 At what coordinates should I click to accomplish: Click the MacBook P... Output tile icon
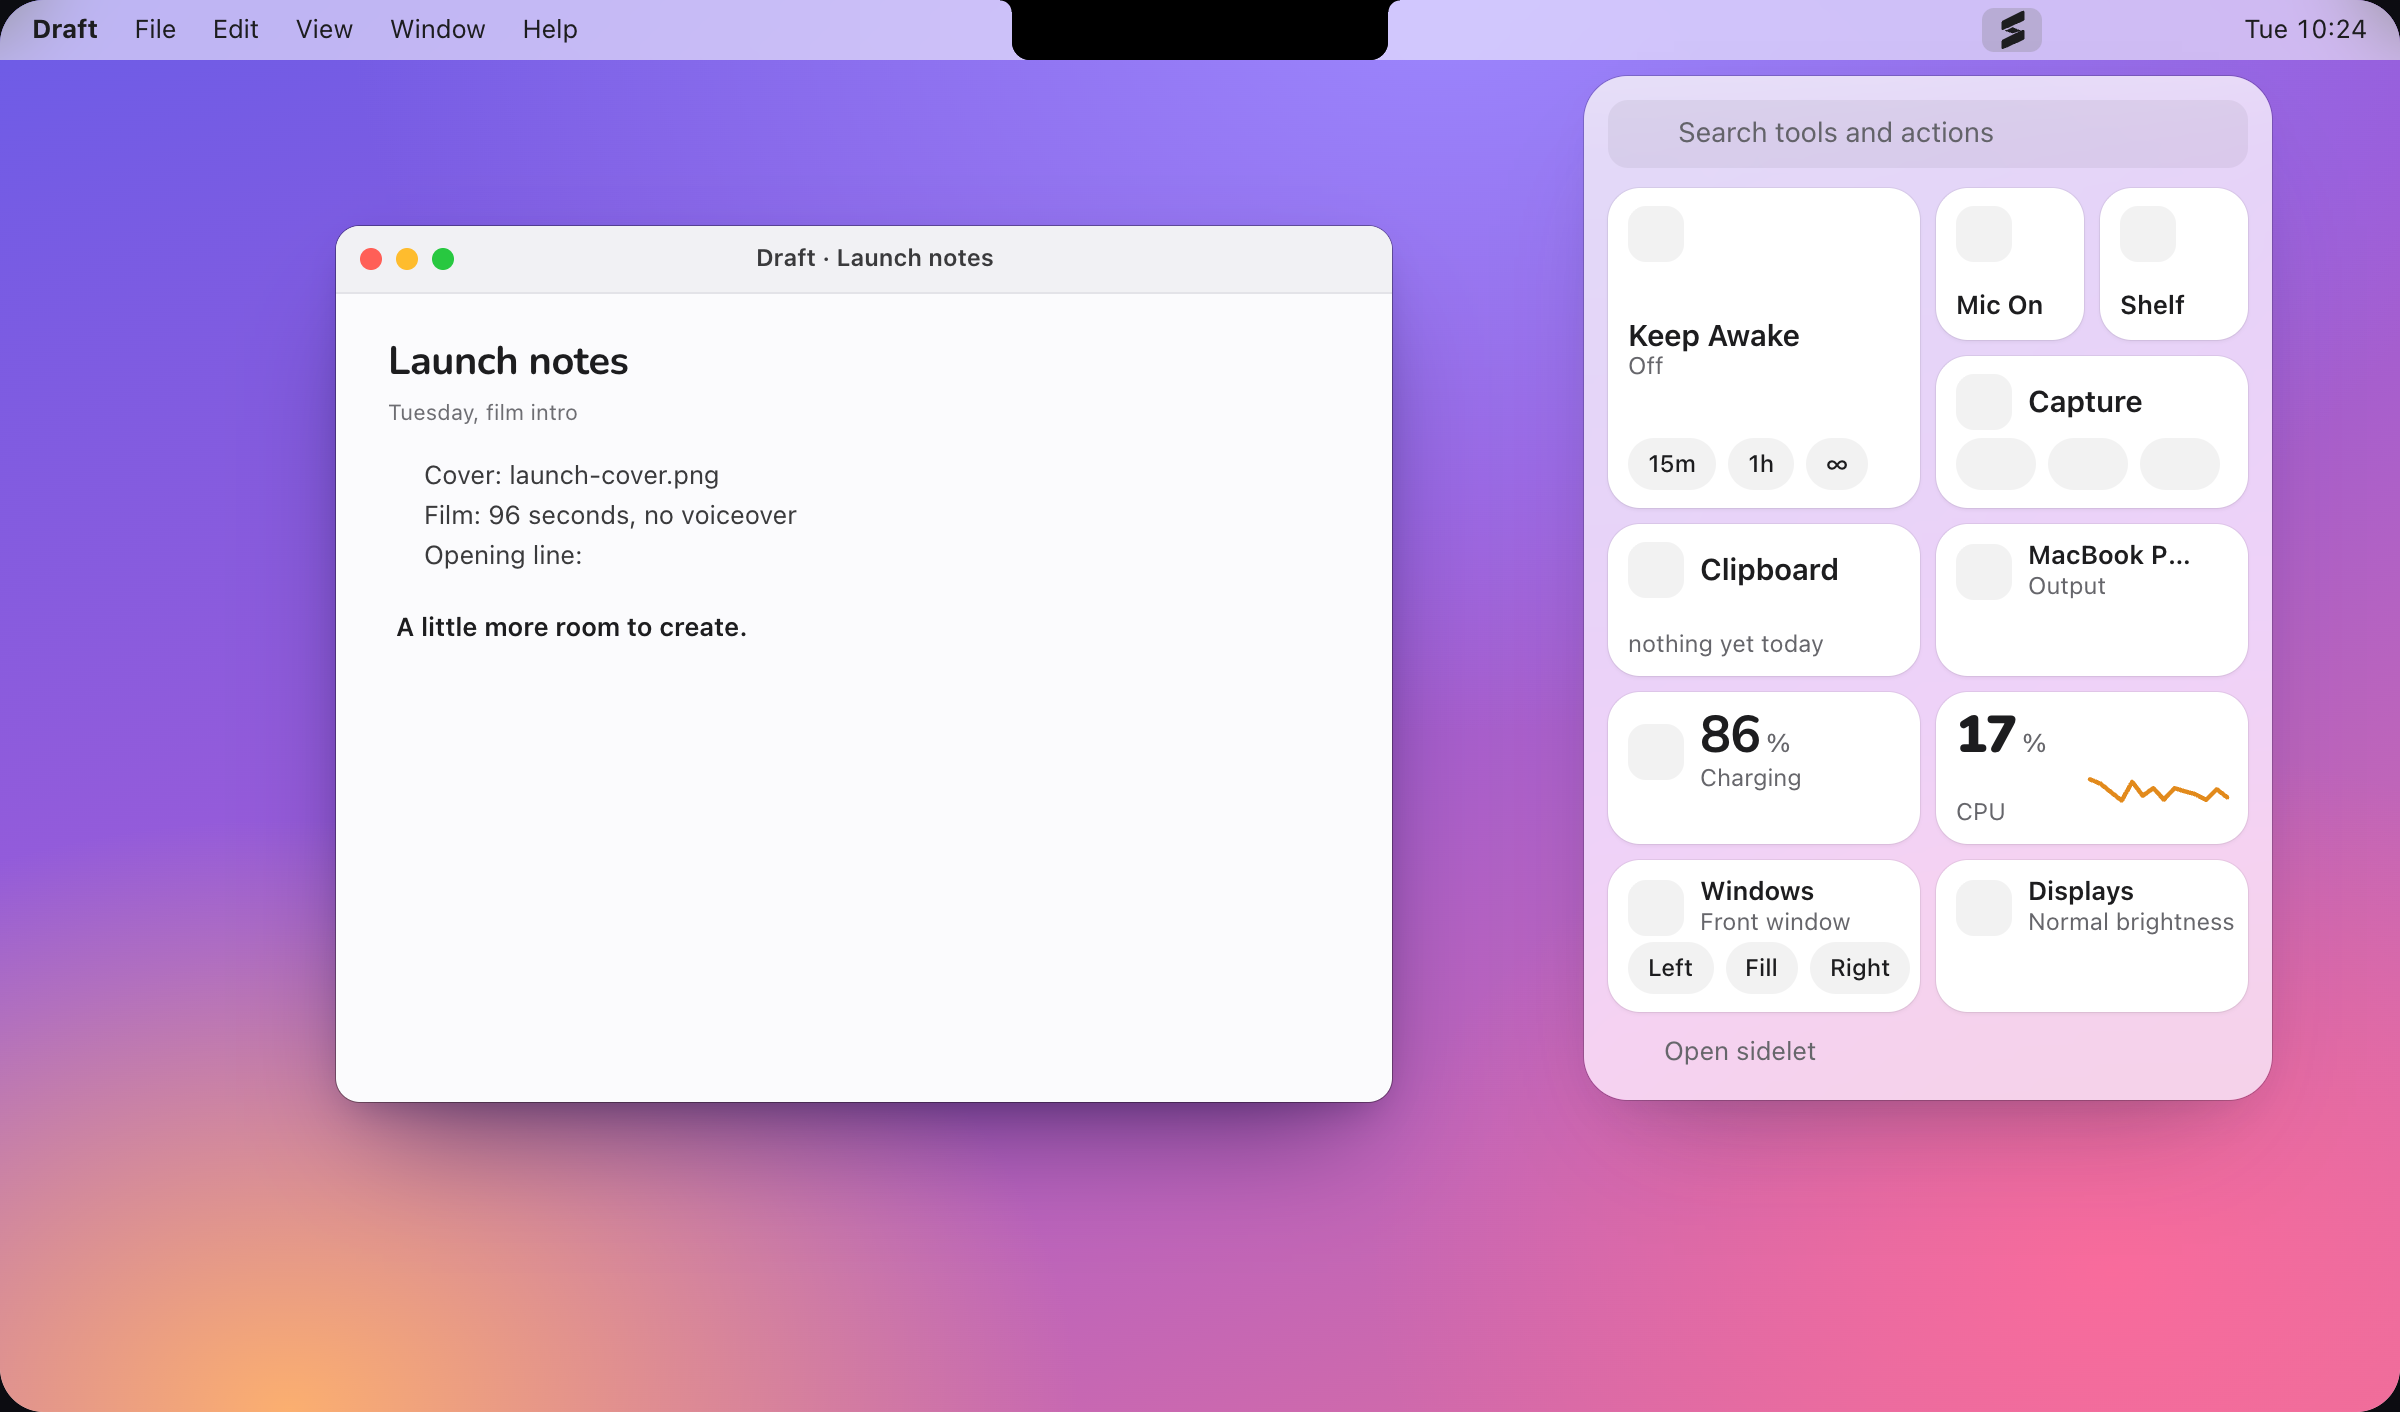tap(1984, 572)
